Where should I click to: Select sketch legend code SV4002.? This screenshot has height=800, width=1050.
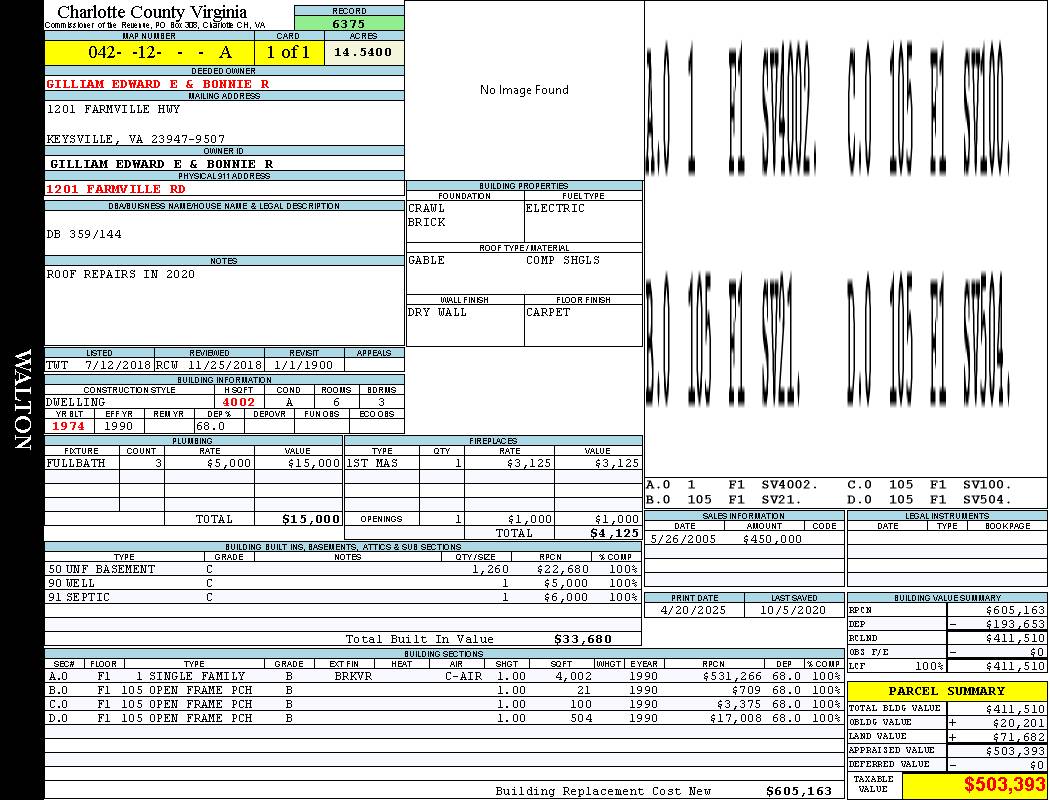click(x=790, y=485)
